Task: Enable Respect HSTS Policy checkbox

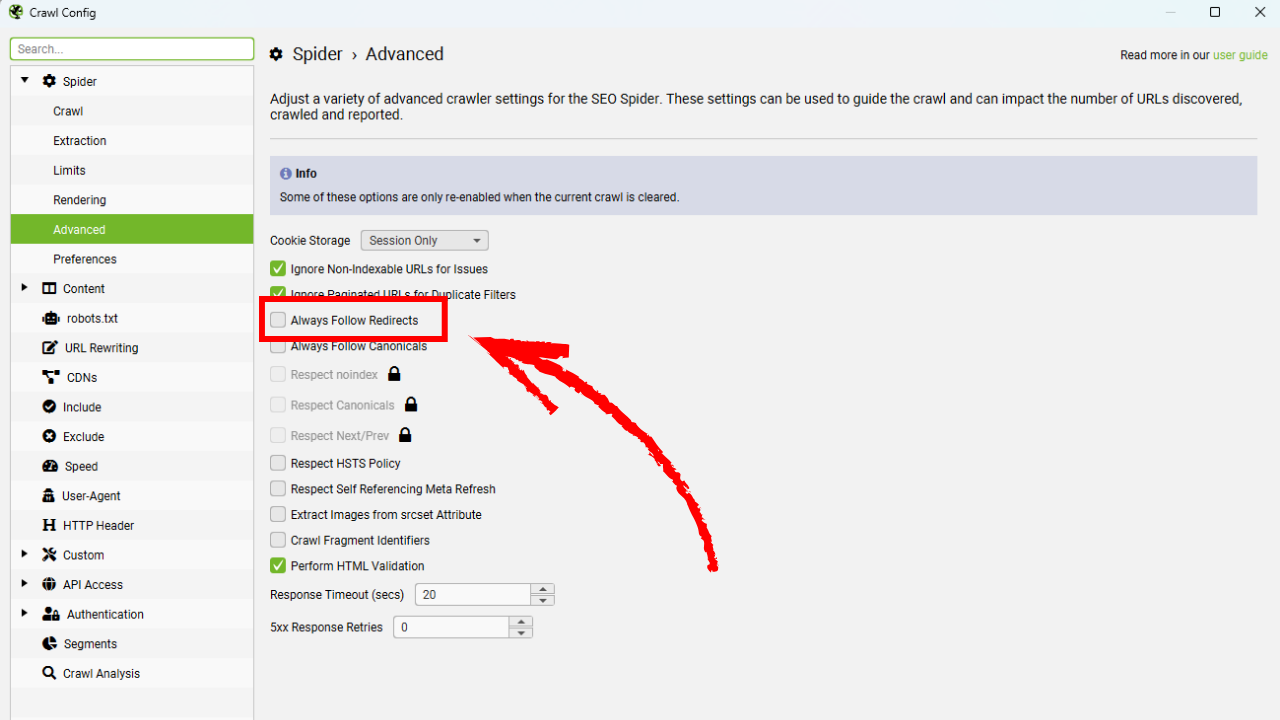Action: pyautogui.click(x=278, y=463)
